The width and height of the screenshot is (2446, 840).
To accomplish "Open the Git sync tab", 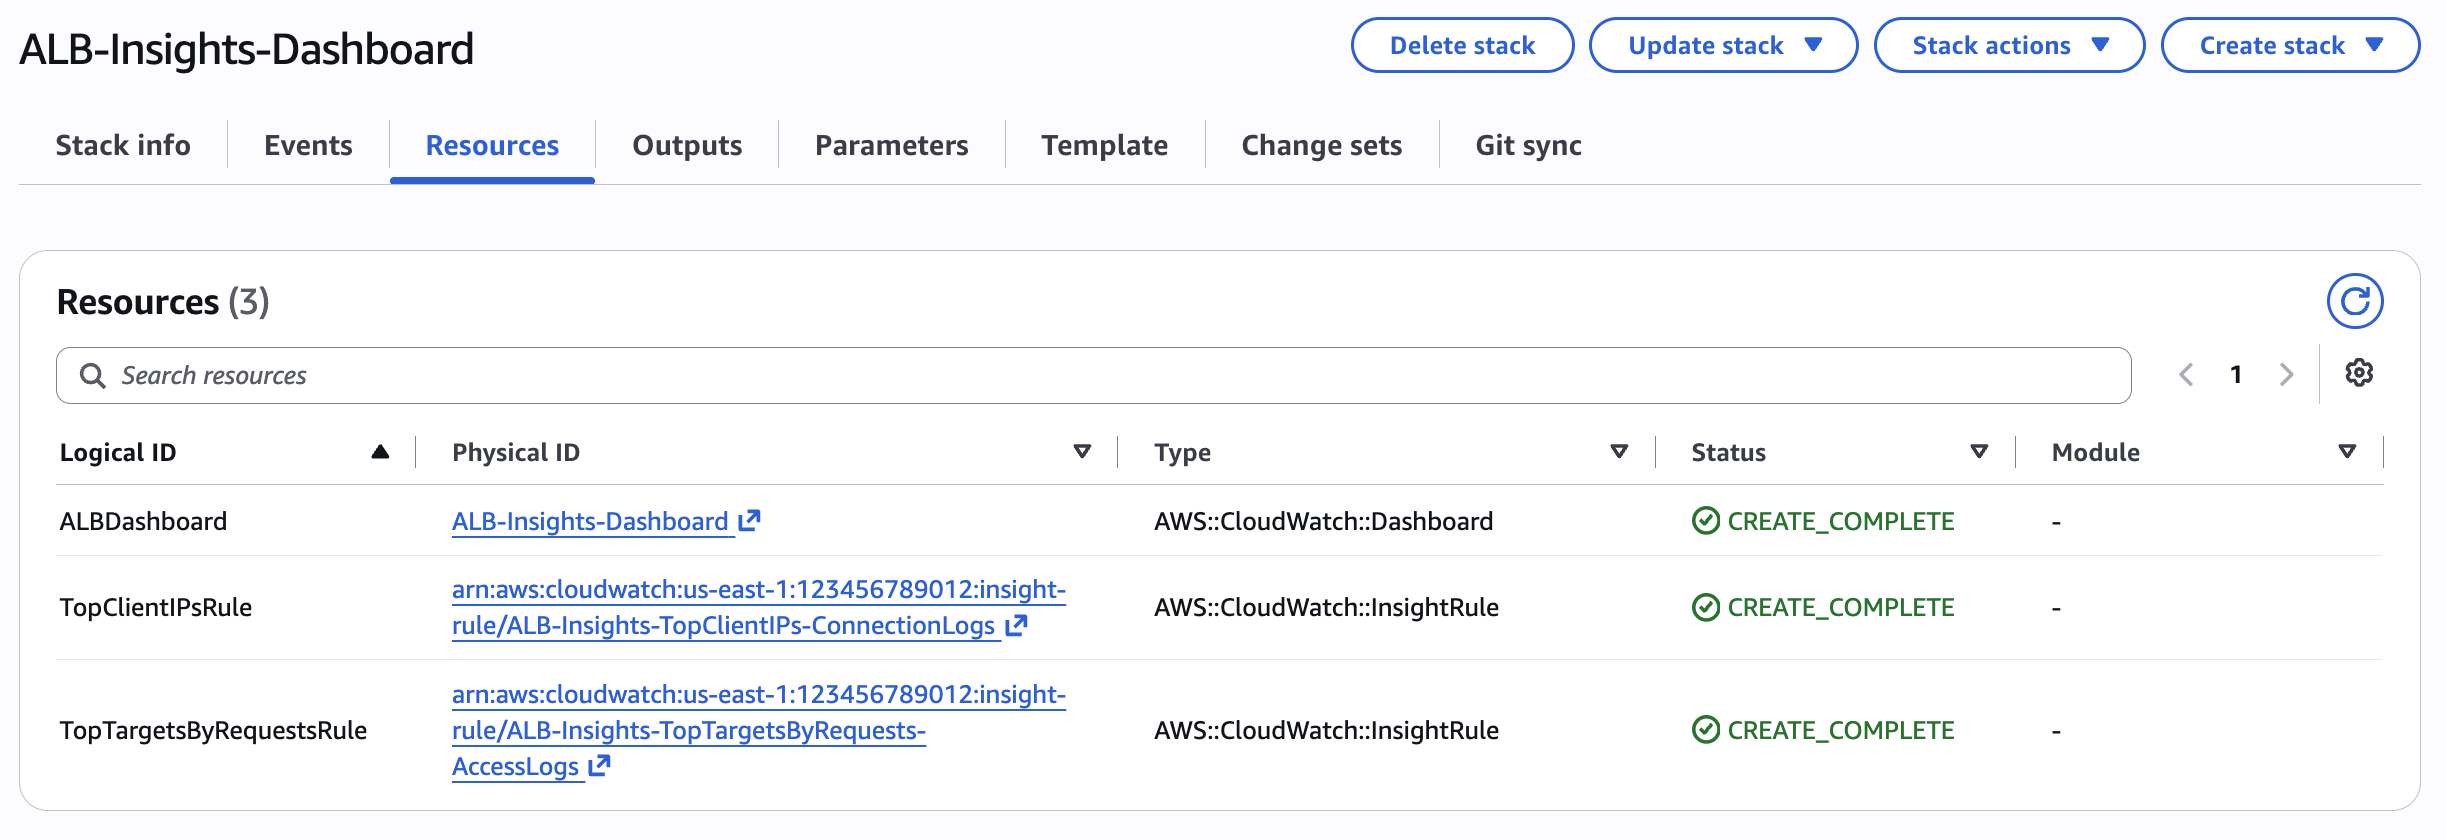I will (1528, 145).
